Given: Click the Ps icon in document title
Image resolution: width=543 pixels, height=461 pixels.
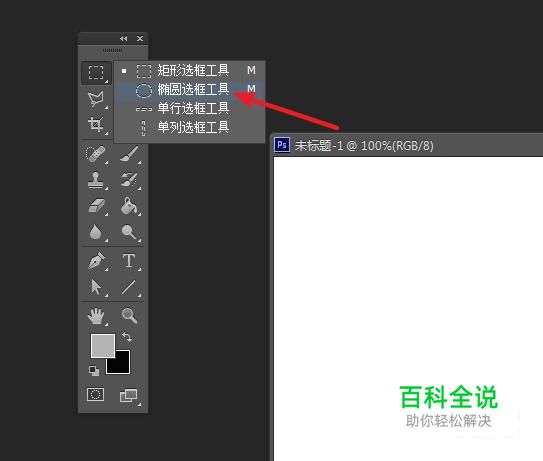Looking at the screenshot, I should (282, 145).
